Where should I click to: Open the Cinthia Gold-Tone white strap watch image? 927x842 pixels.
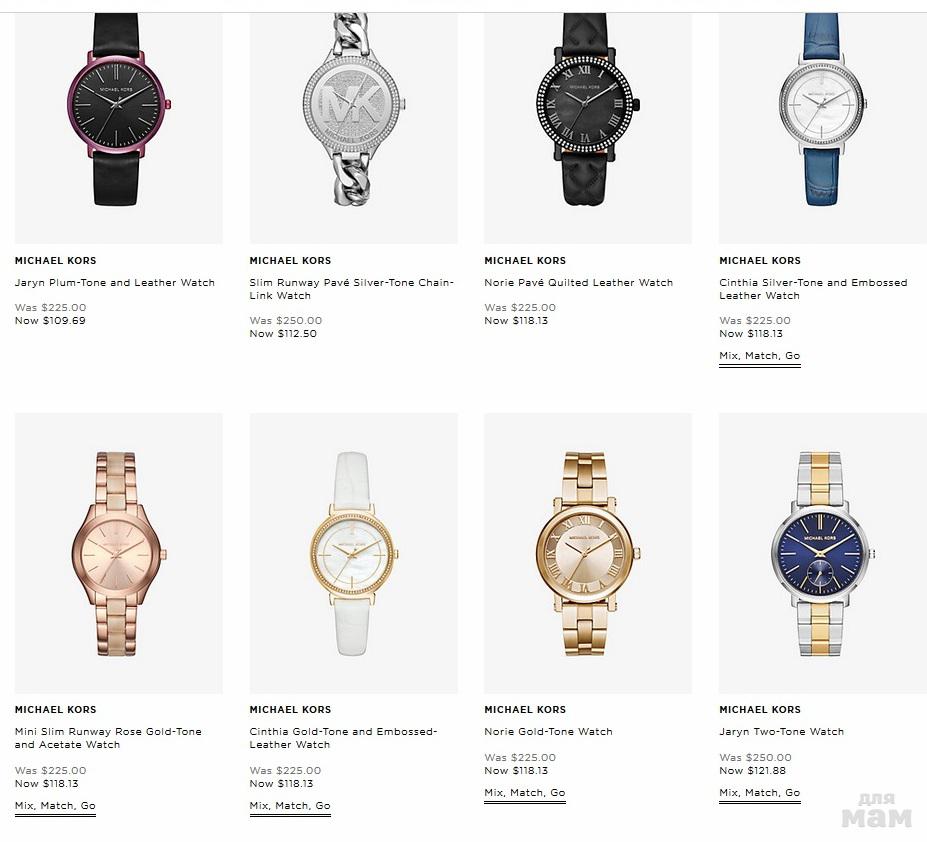coord(354,553)
